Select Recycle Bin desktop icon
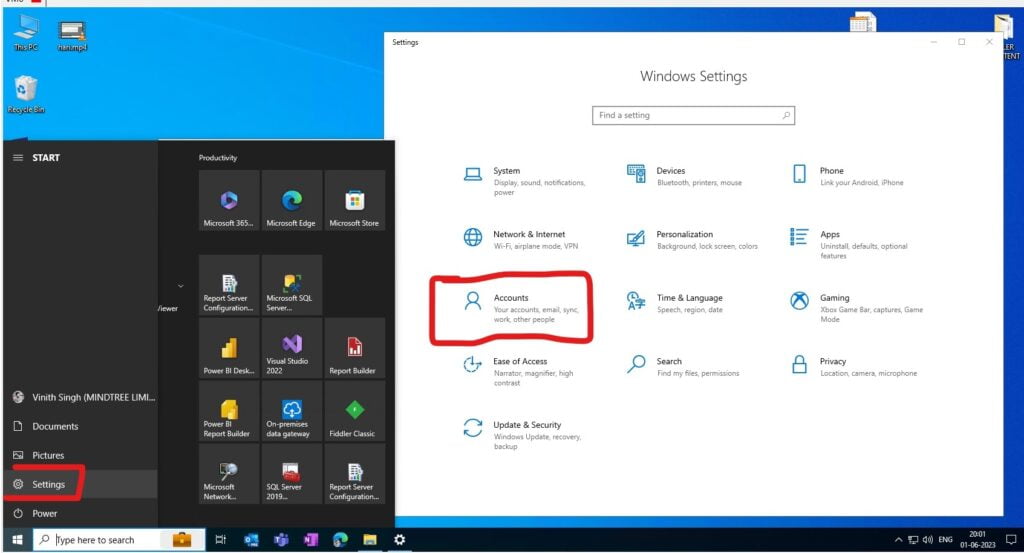 (26, 95)
